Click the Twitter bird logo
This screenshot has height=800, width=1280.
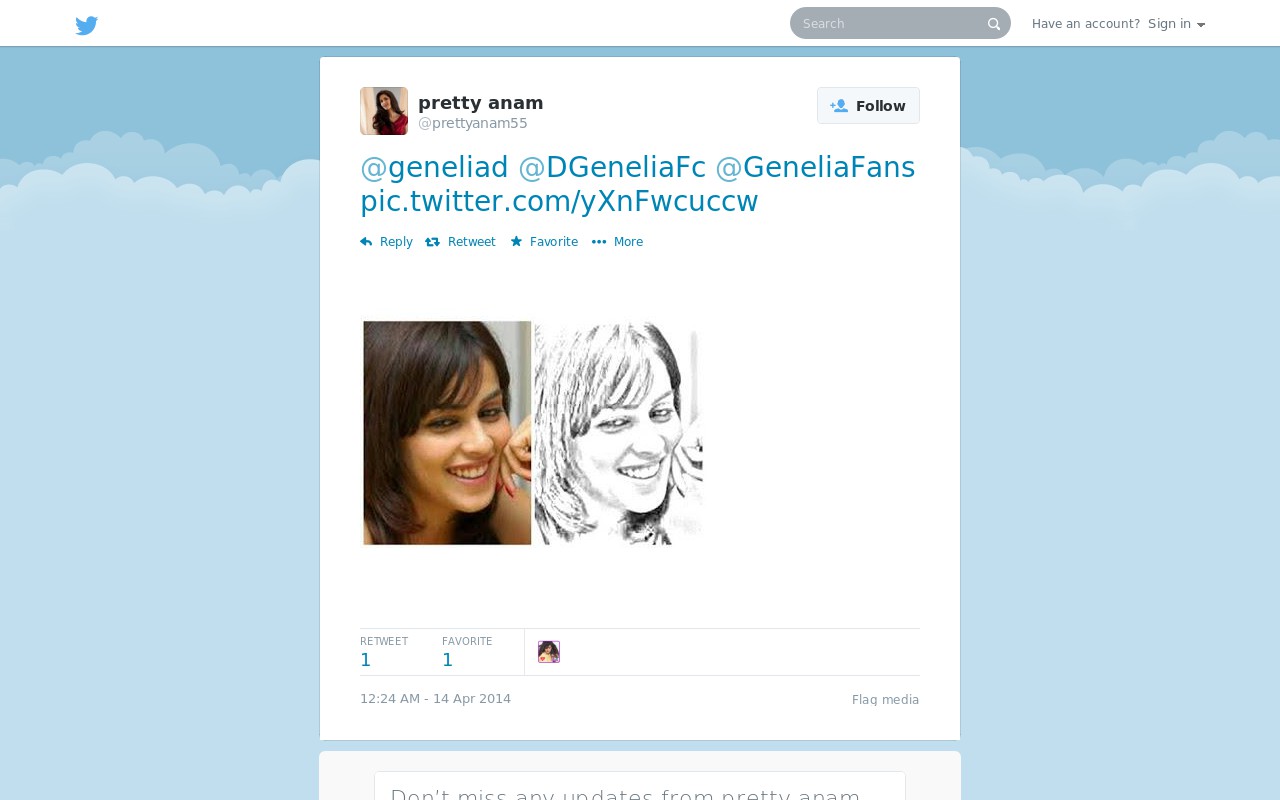[87, 25]
